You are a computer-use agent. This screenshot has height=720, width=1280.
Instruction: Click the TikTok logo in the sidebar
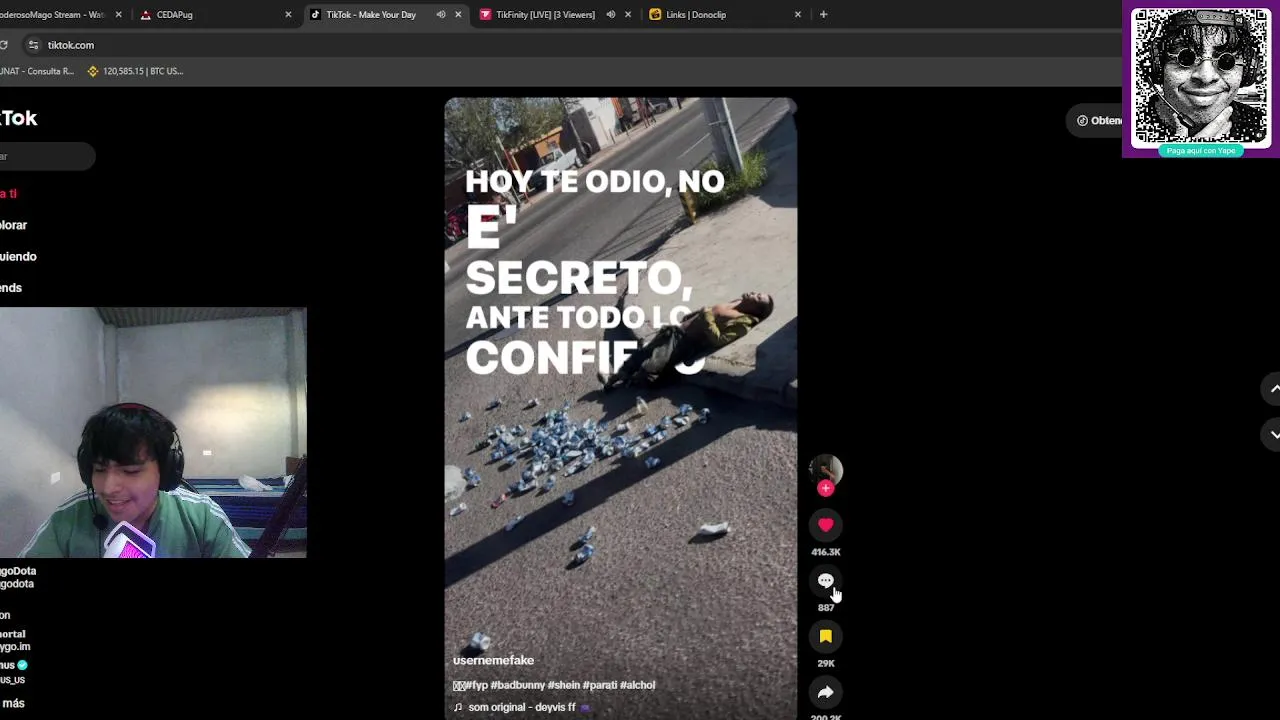18,118
